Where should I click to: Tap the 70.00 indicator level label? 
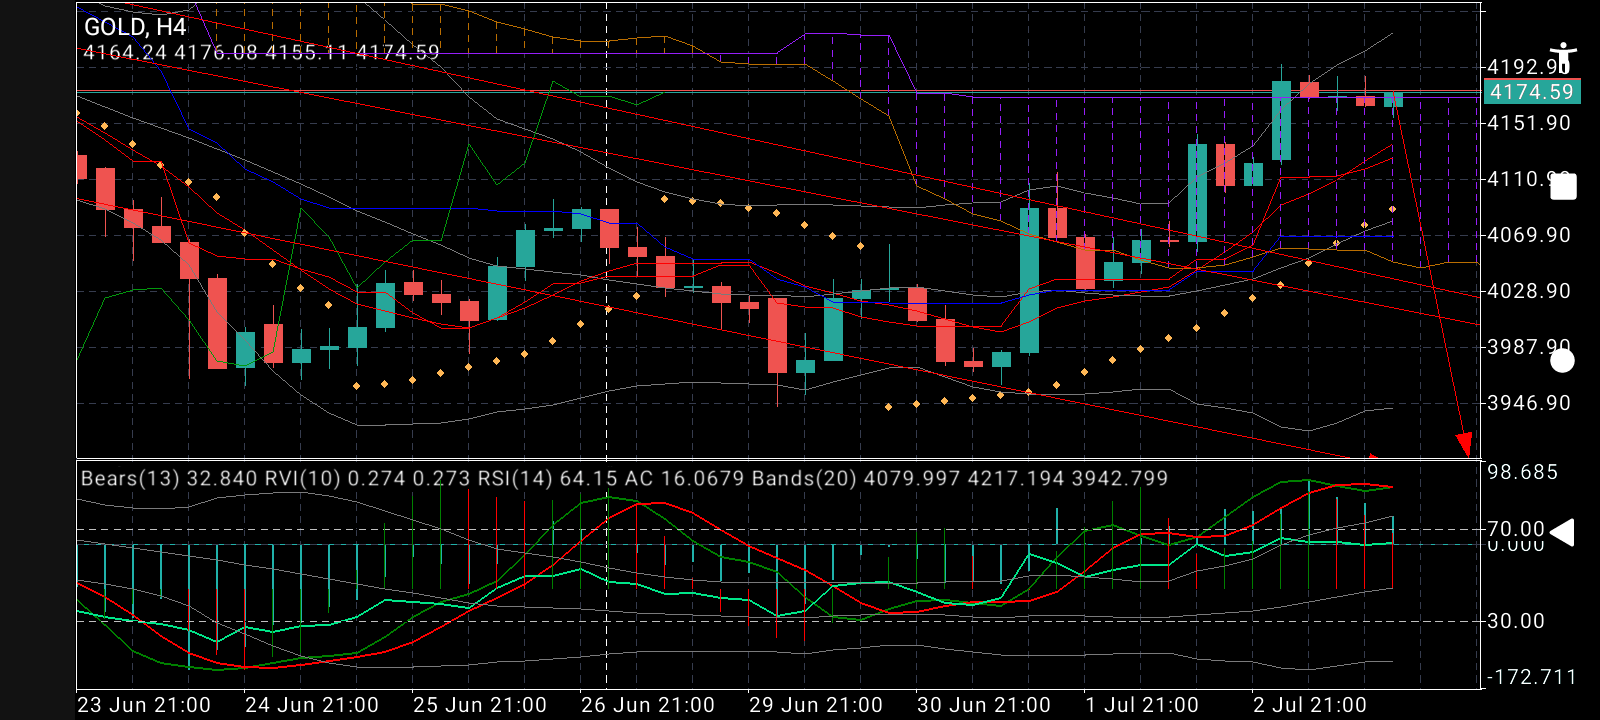[1516, 529]
